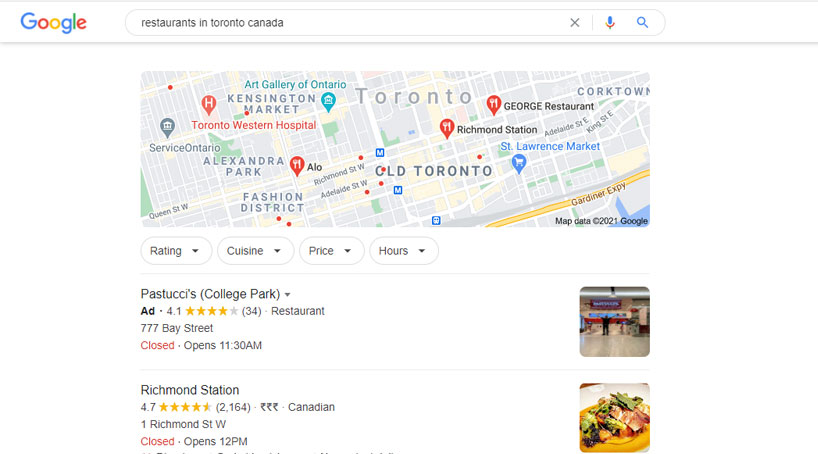Click the blue magnifier search icon
The image size is (818, 454).
[x=642, y=22]
